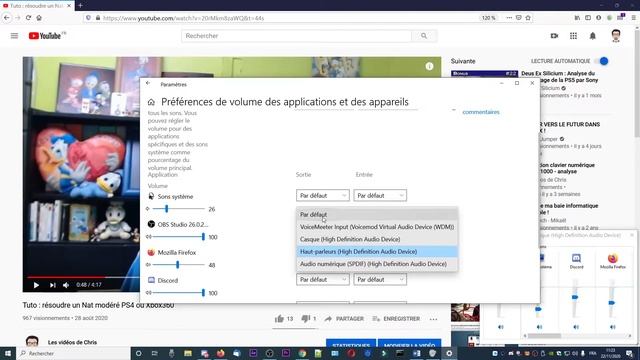Image resolution: width=640 pixels, height=360 pixels.
Task: Mute Sons système using its small speaker icon
Action: click(148, 209)
